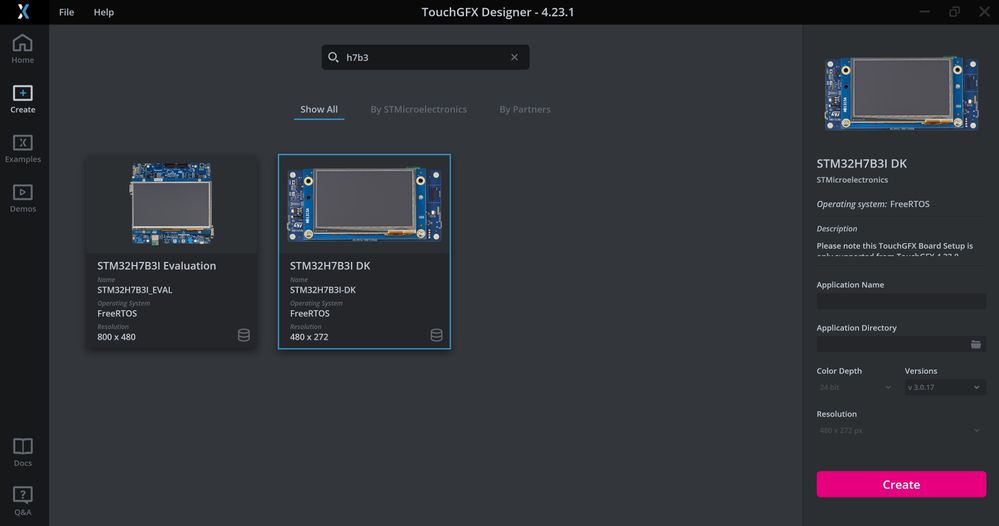Viewport: 999px width, 526px height.
Task: Click the pink Create button
Action: click(x=901, y=485)
